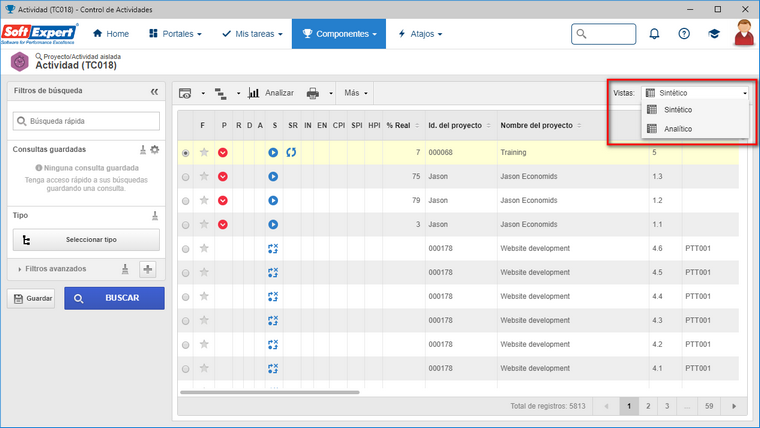
Task: Click the horizontal scrollbar under the table
Action: pos(269,392)
